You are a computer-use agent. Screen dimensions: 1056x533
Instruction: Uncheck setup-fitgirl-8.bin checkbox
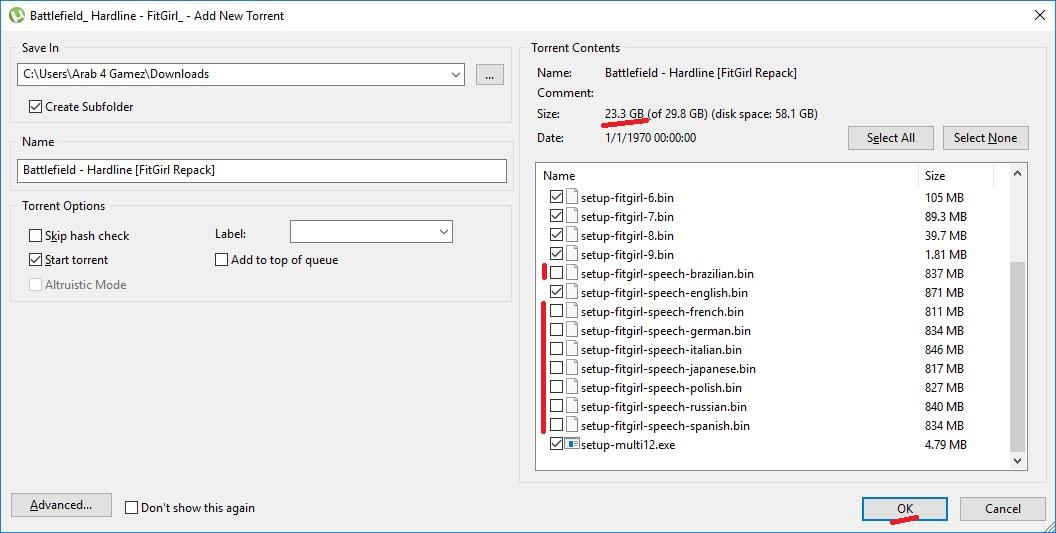pyautogui.click(x=556, y=234)
